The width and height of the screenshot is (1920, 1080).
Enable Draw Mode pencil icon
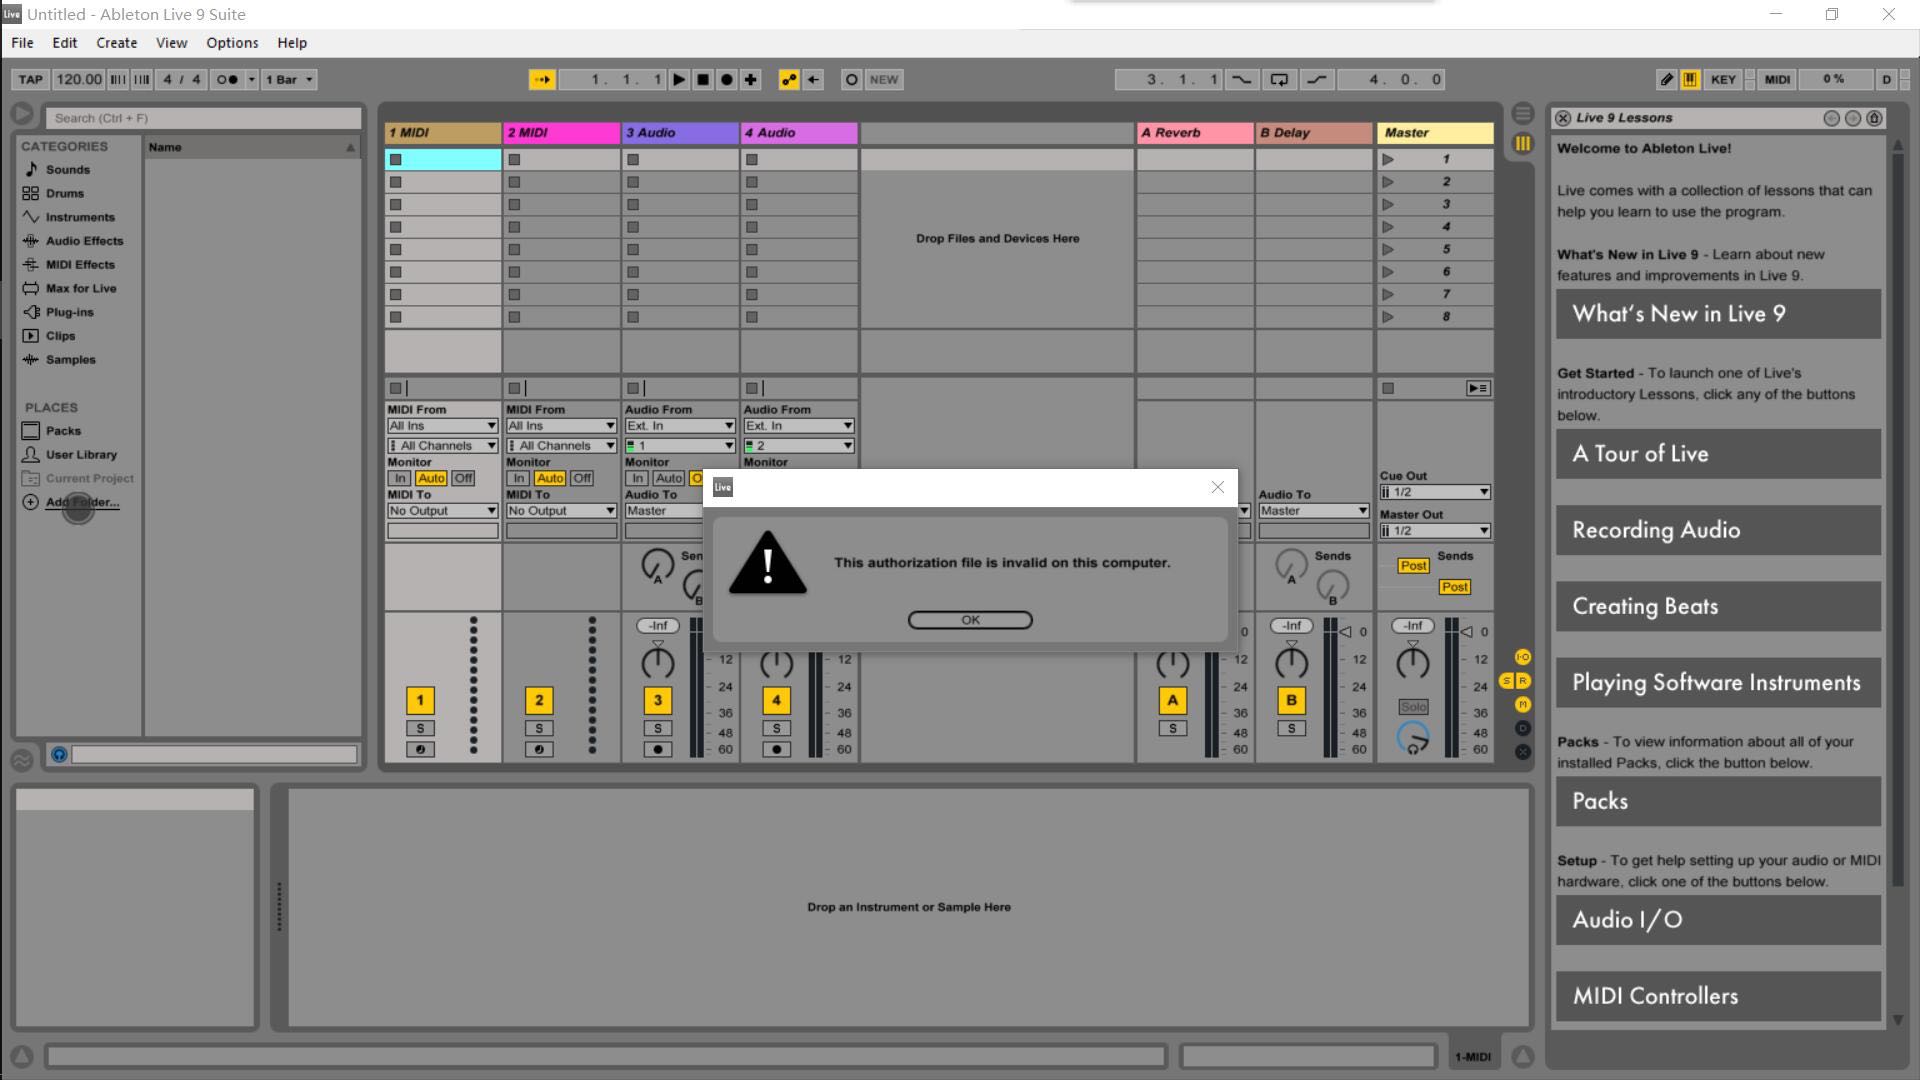[1666, 80]
